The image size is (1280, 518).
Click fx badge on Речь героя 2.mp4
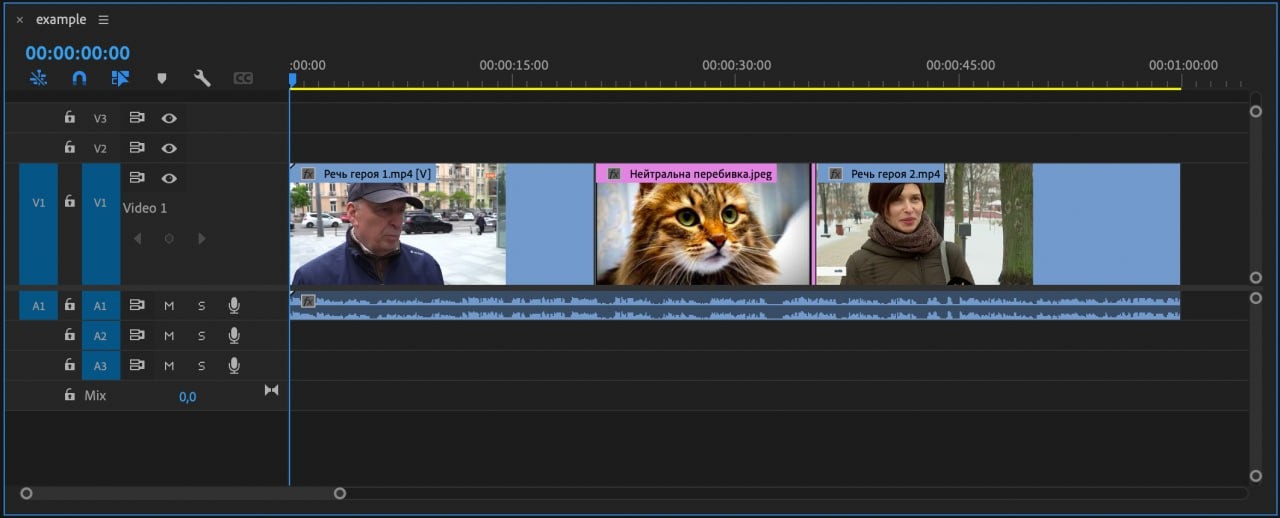point(835,174)
